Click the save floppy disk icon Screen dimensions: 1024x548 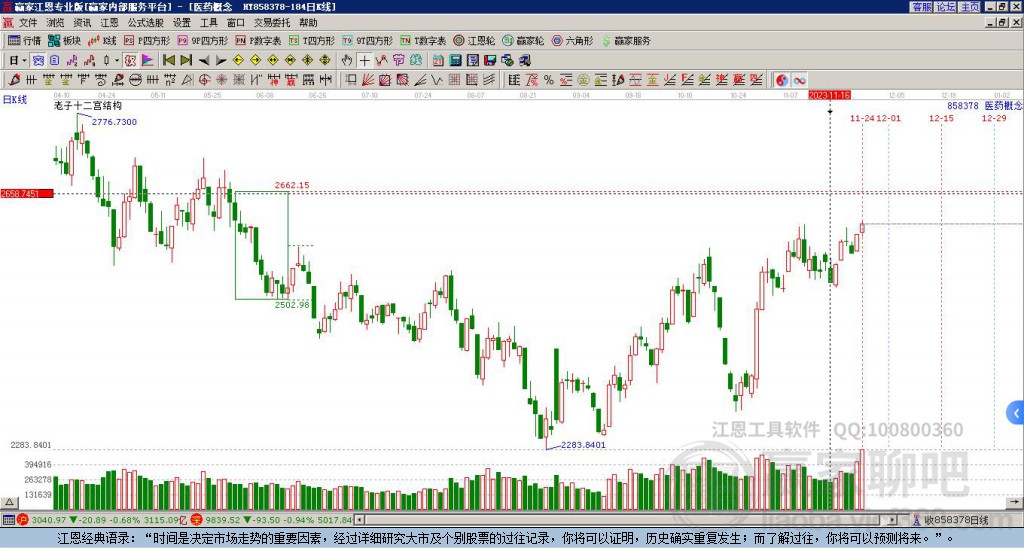click(x=490, y=61)
